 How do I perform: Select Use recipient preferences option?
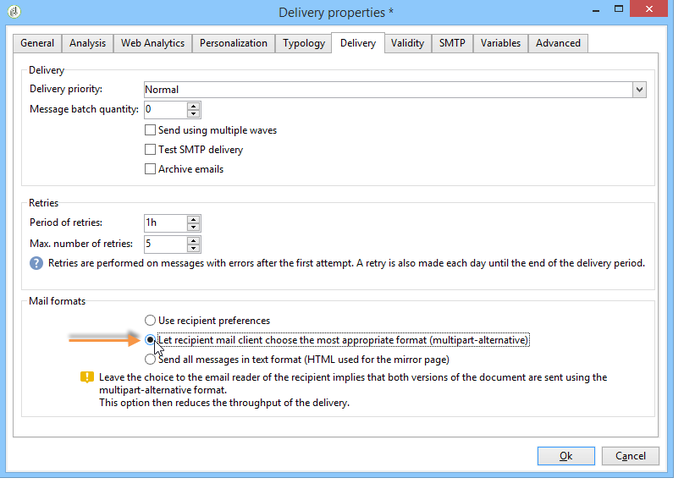pos(151,321)
